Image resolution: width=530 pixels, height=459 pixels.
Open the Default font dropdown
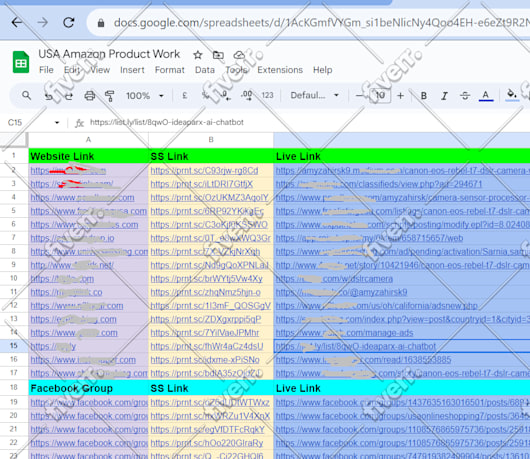click(x=314, y=96)
